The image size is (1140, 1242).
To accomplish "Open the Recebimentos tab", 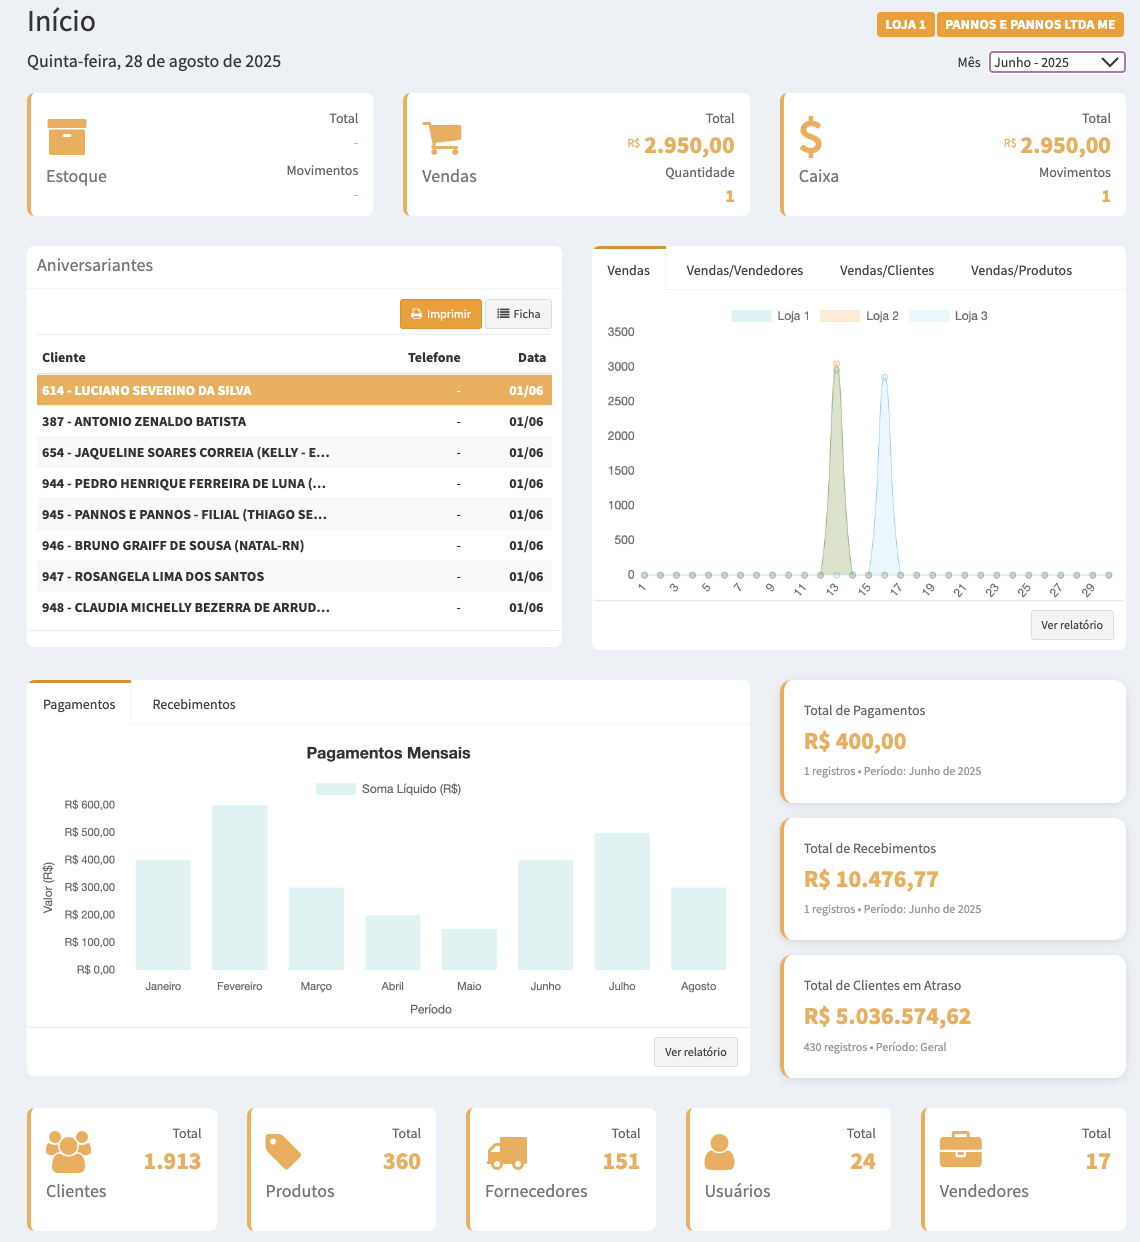I will tap(194, 704).
